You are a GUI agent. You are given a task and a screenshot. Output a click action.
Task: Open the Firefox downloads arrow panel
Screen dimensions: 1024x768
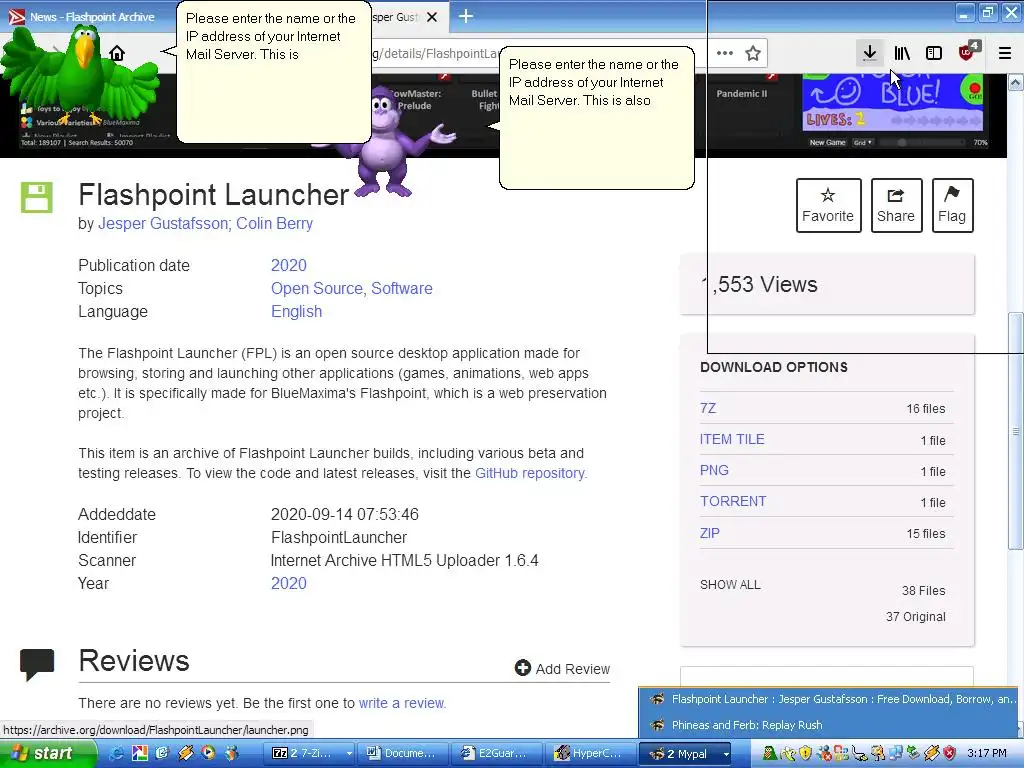pyautogui.click(x=869, y=53)
